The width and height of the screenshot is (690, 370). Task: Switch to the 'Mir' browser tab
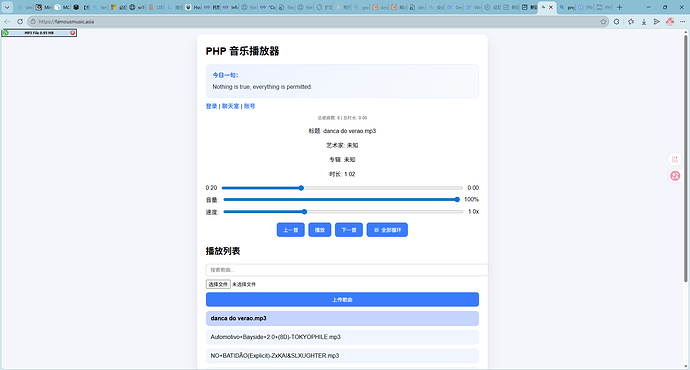point(43,7)
